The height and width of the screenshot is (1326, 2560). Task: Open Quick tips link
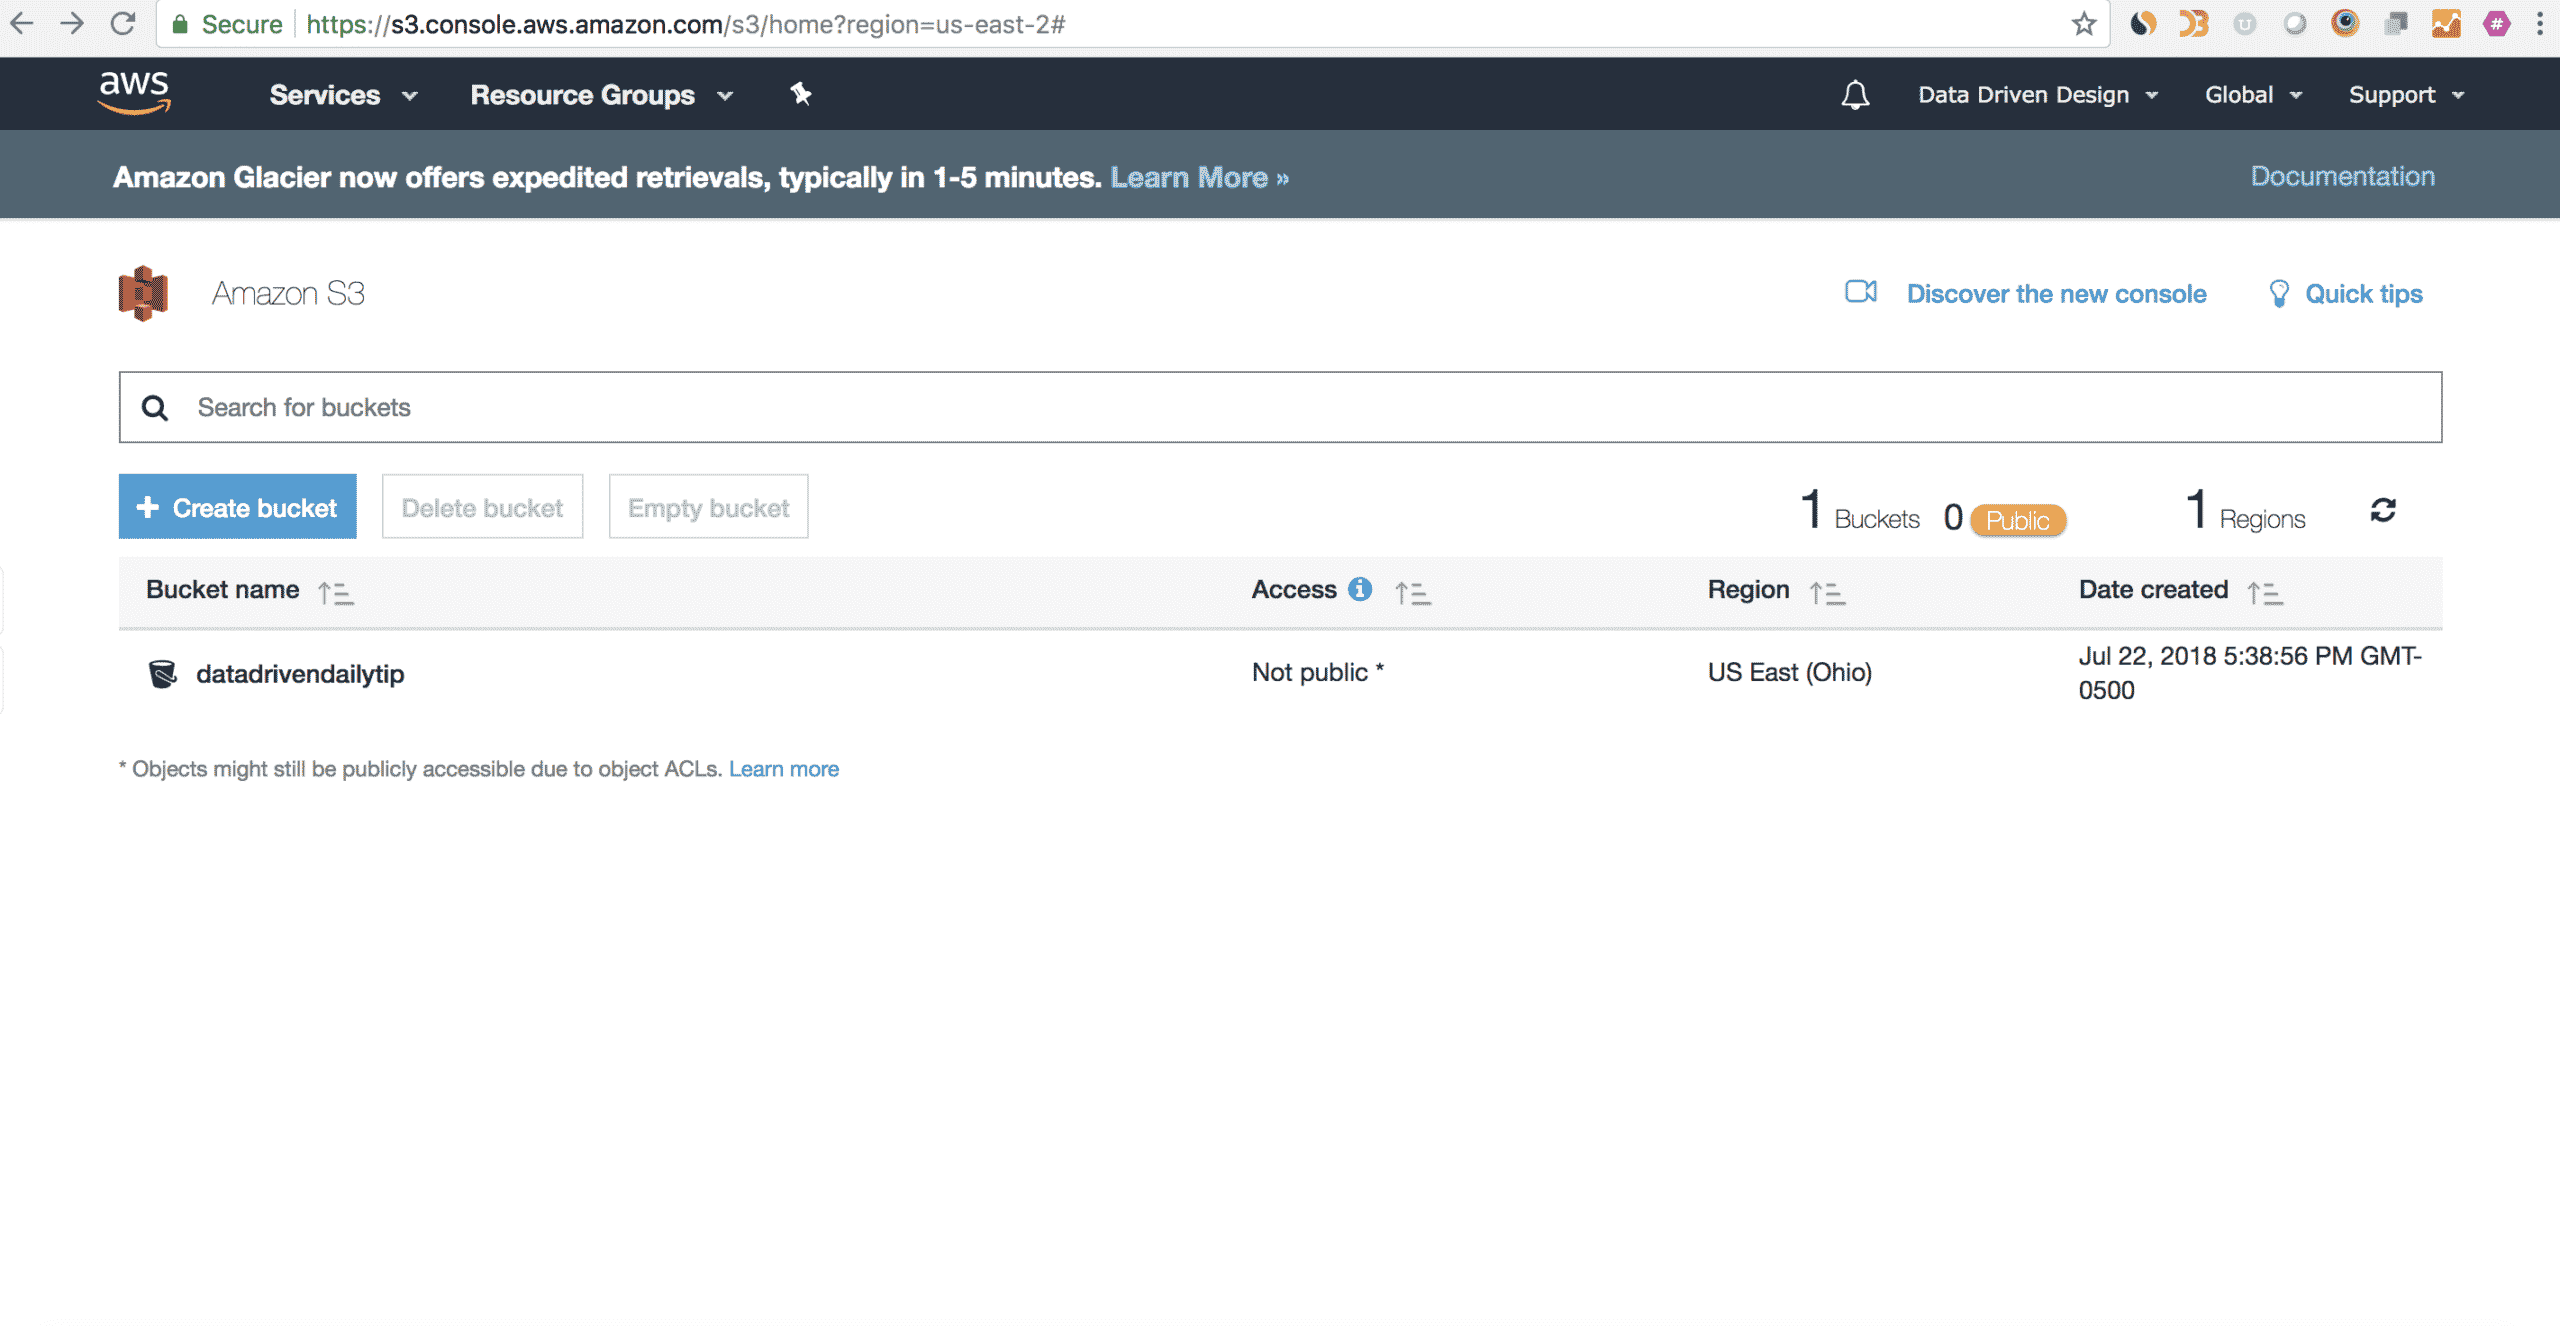[2363, 294]
